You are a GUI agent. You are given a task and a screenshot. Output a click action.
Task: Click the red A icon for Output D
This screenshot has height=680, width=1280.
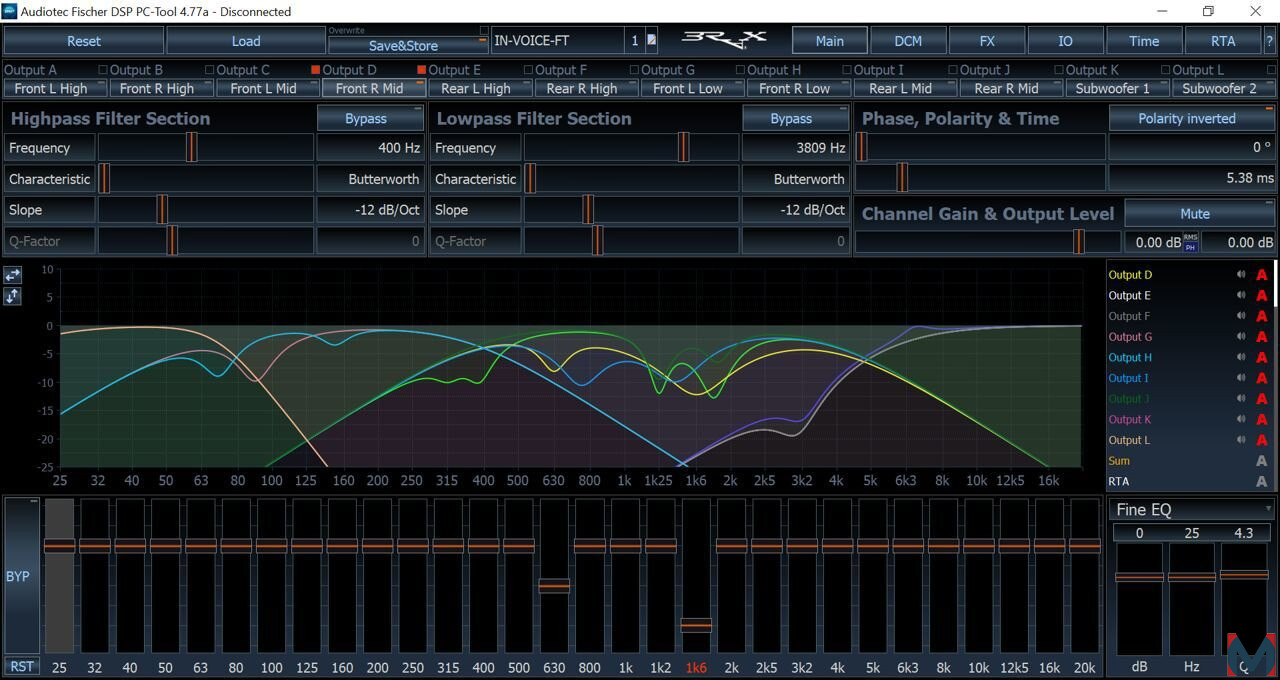coord(1262,275)
